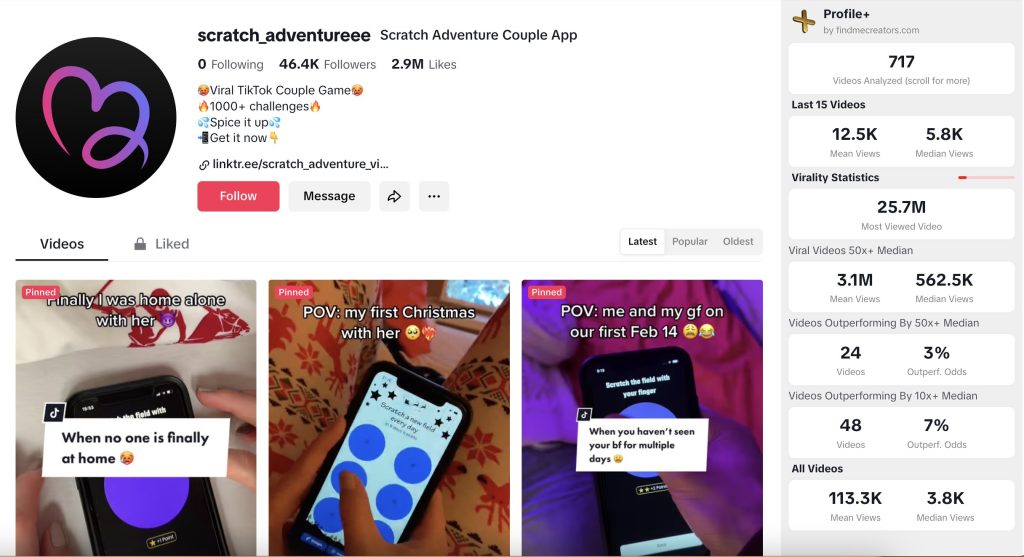1024x557 pixels.
Task: Select the Latest sort option
Action: (x=642, y=242)
